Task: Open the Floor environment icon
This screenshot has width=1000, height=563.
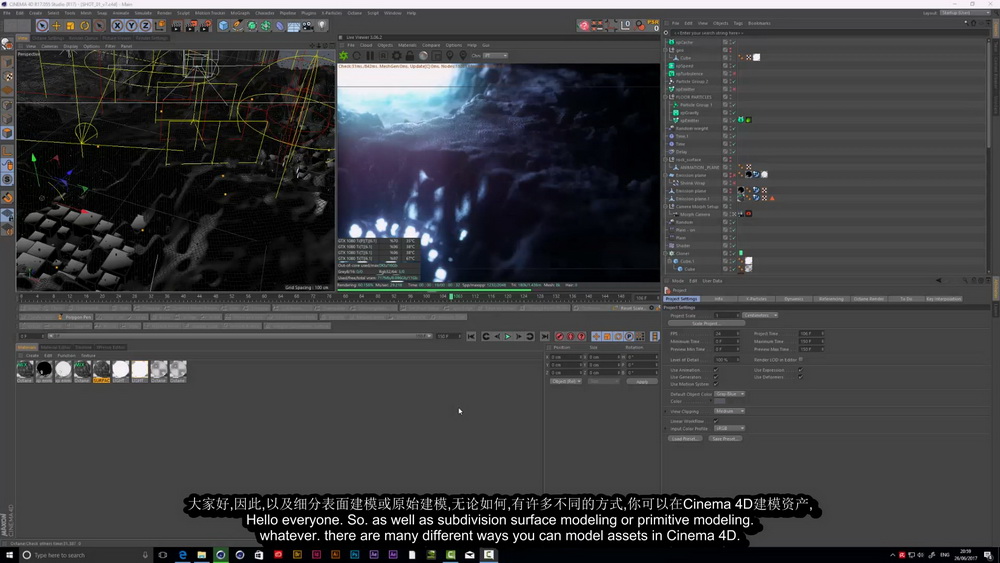Action: click(293, 26)
